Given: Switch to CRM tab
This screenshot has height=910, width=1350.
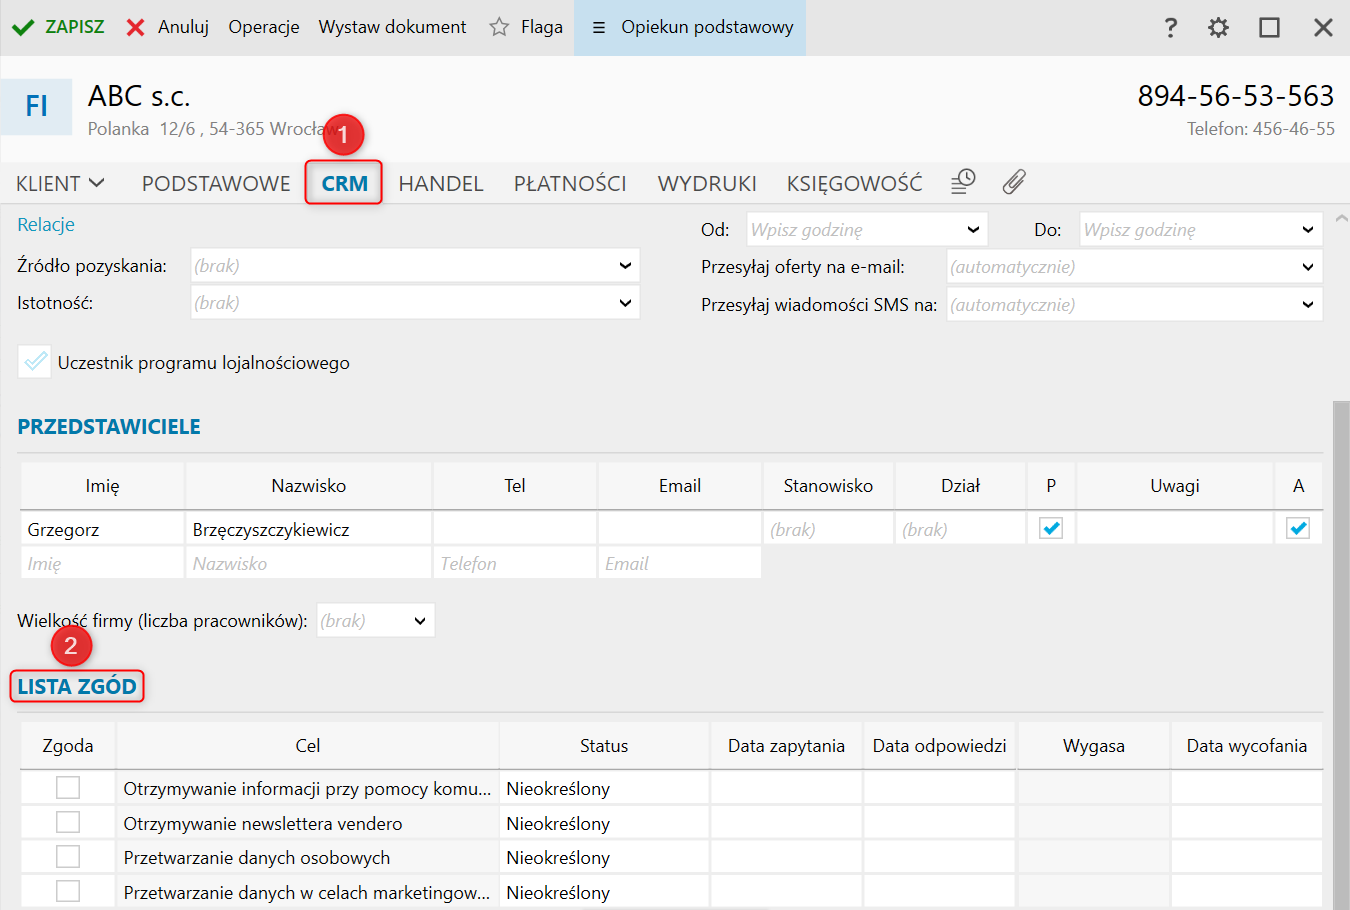Looking at the screenshot, I should tap(345, 184).
